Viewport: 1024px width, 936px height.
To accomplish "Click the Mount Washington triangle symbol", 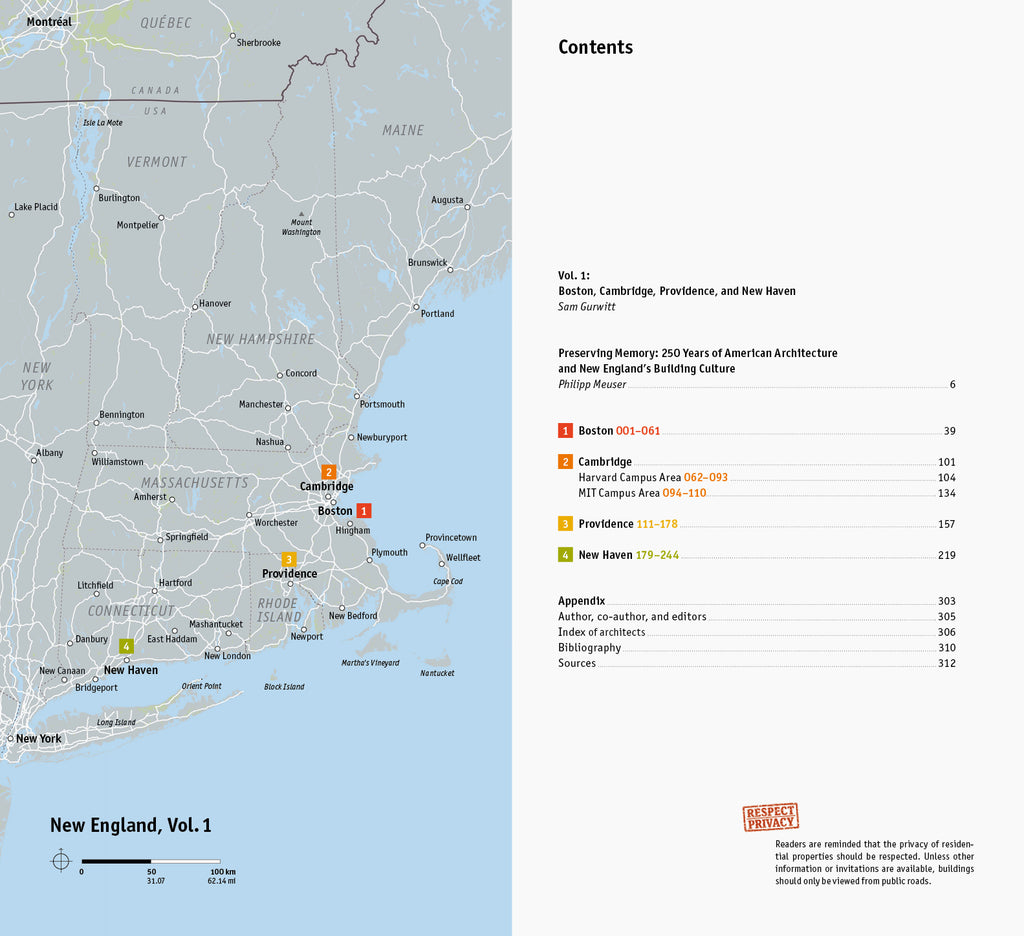I will 301,213.
